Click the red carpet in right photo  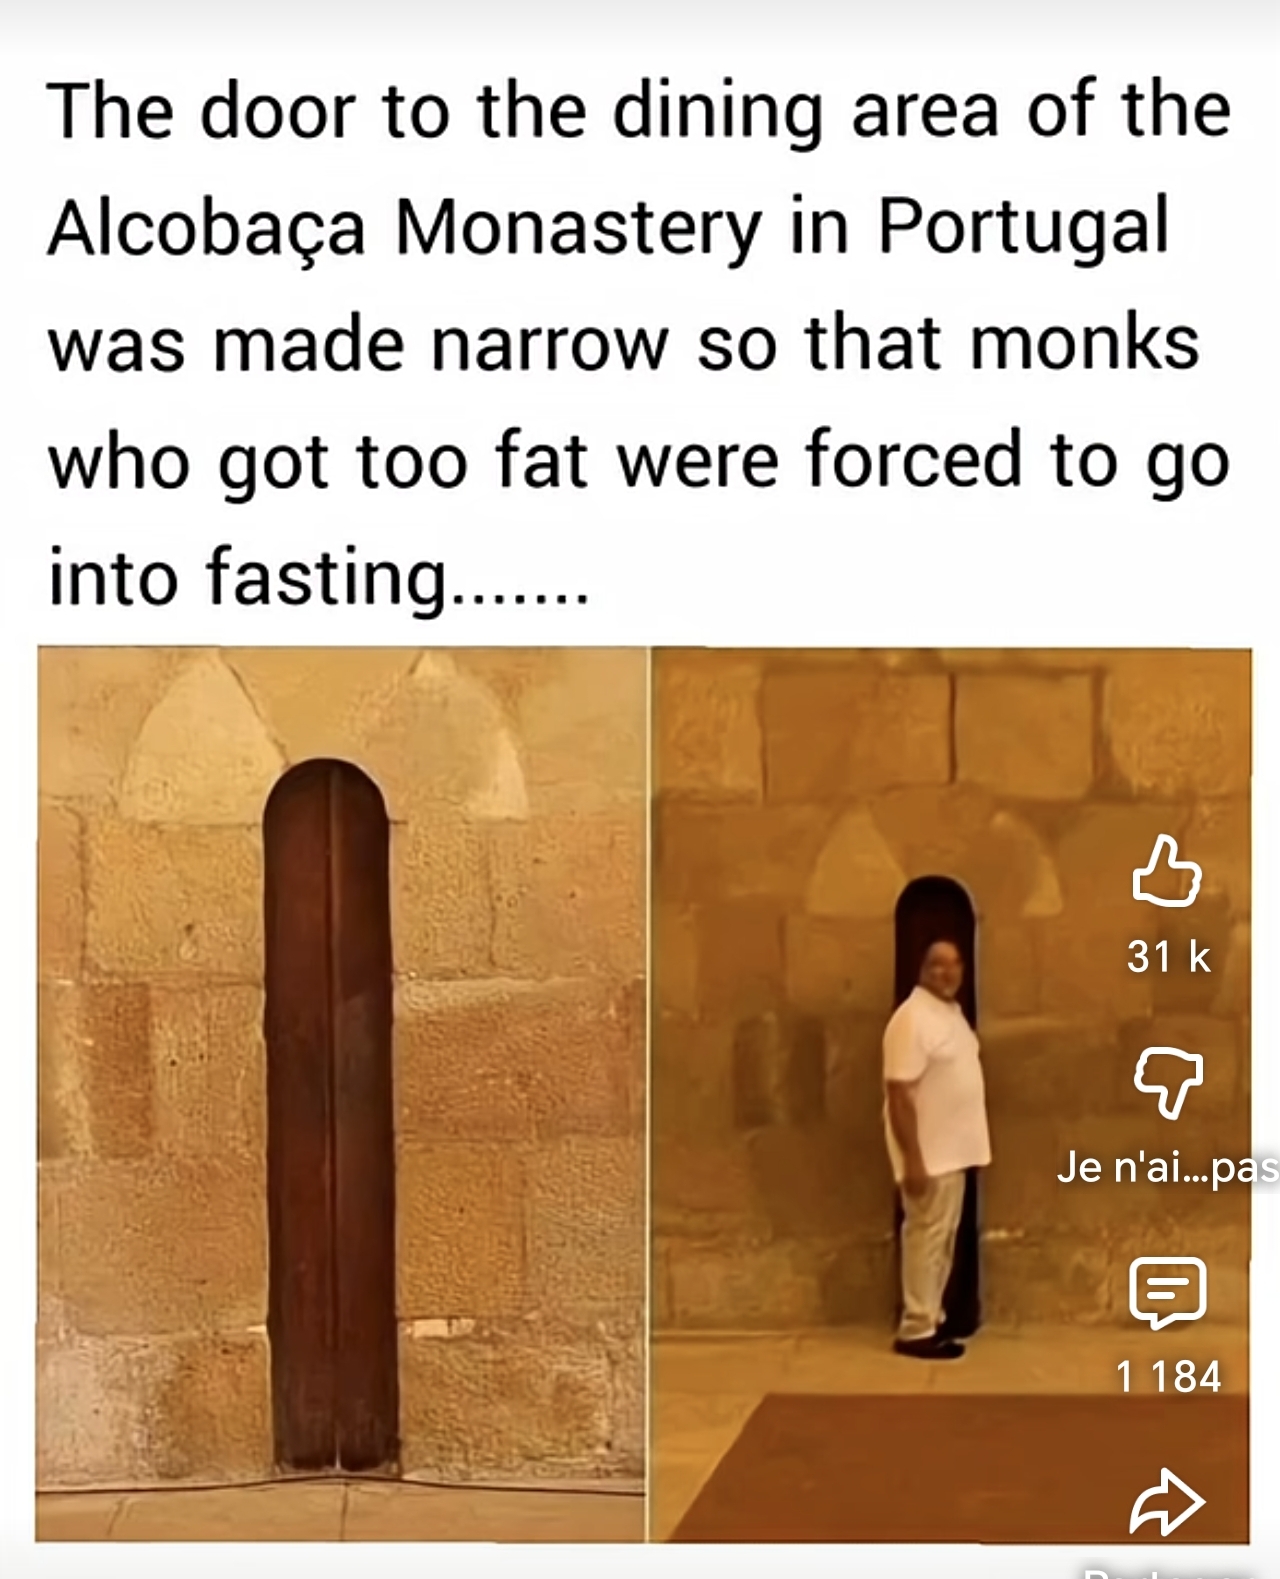958,1465
